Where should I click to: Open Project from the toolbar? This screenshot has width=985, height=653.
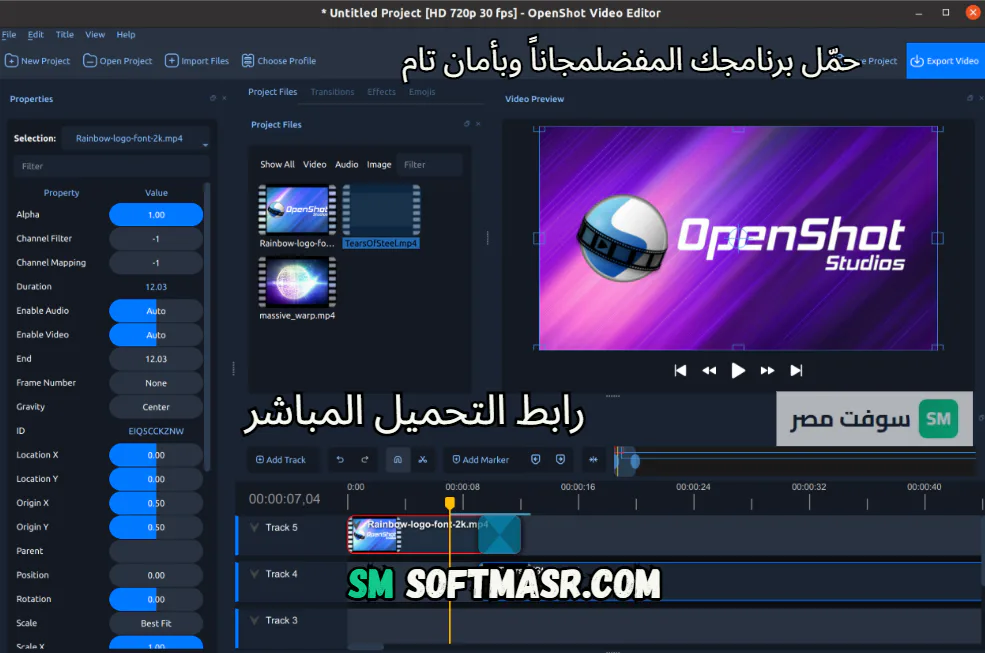(x=117, y=61)
